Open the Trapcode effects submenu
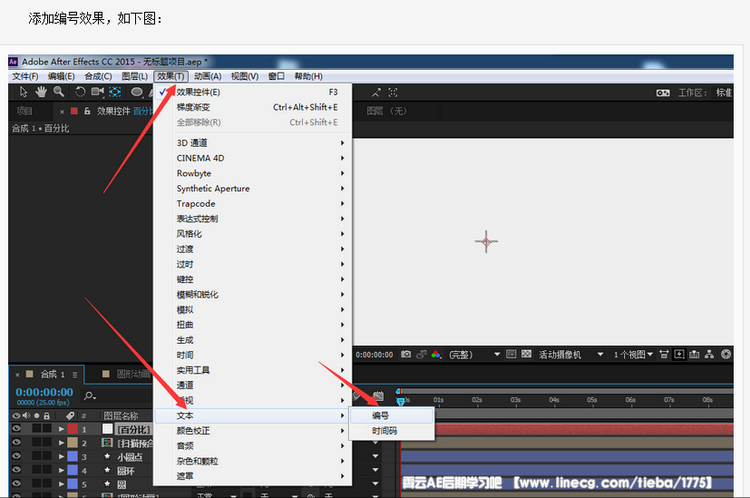 tap(253, 204)
